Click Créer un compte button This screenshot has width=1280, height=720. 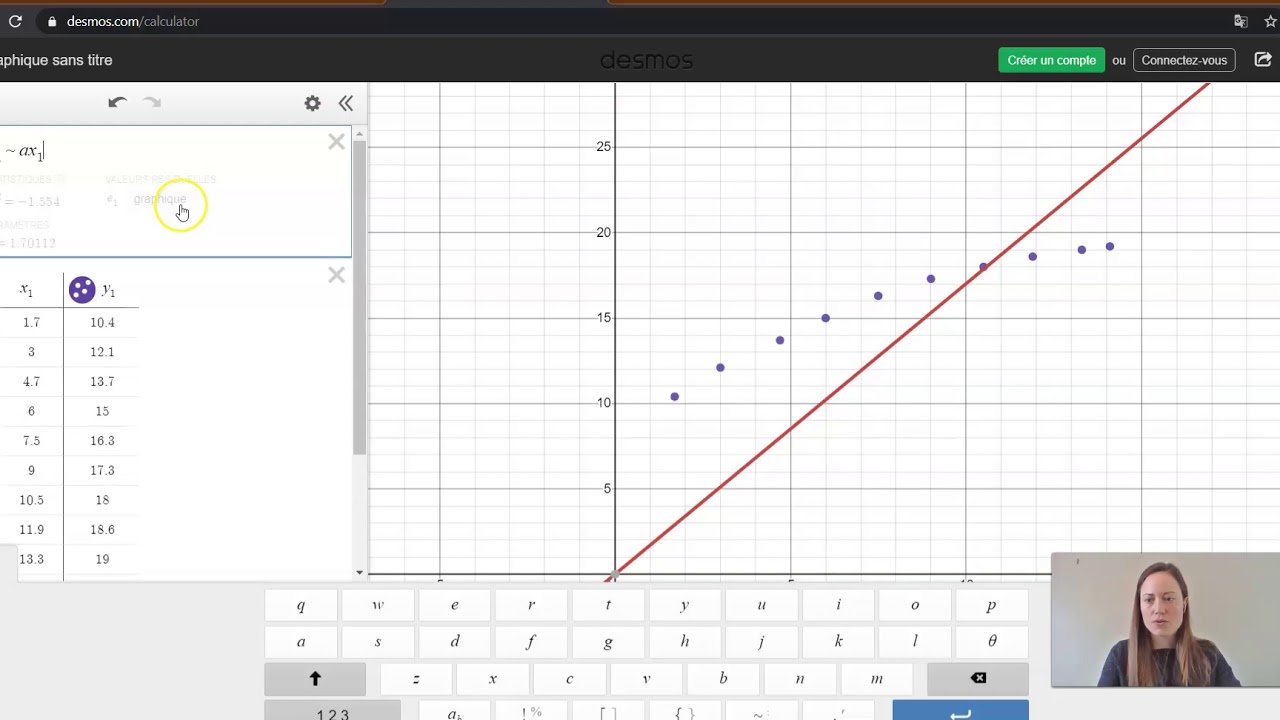pos(1051,60)
